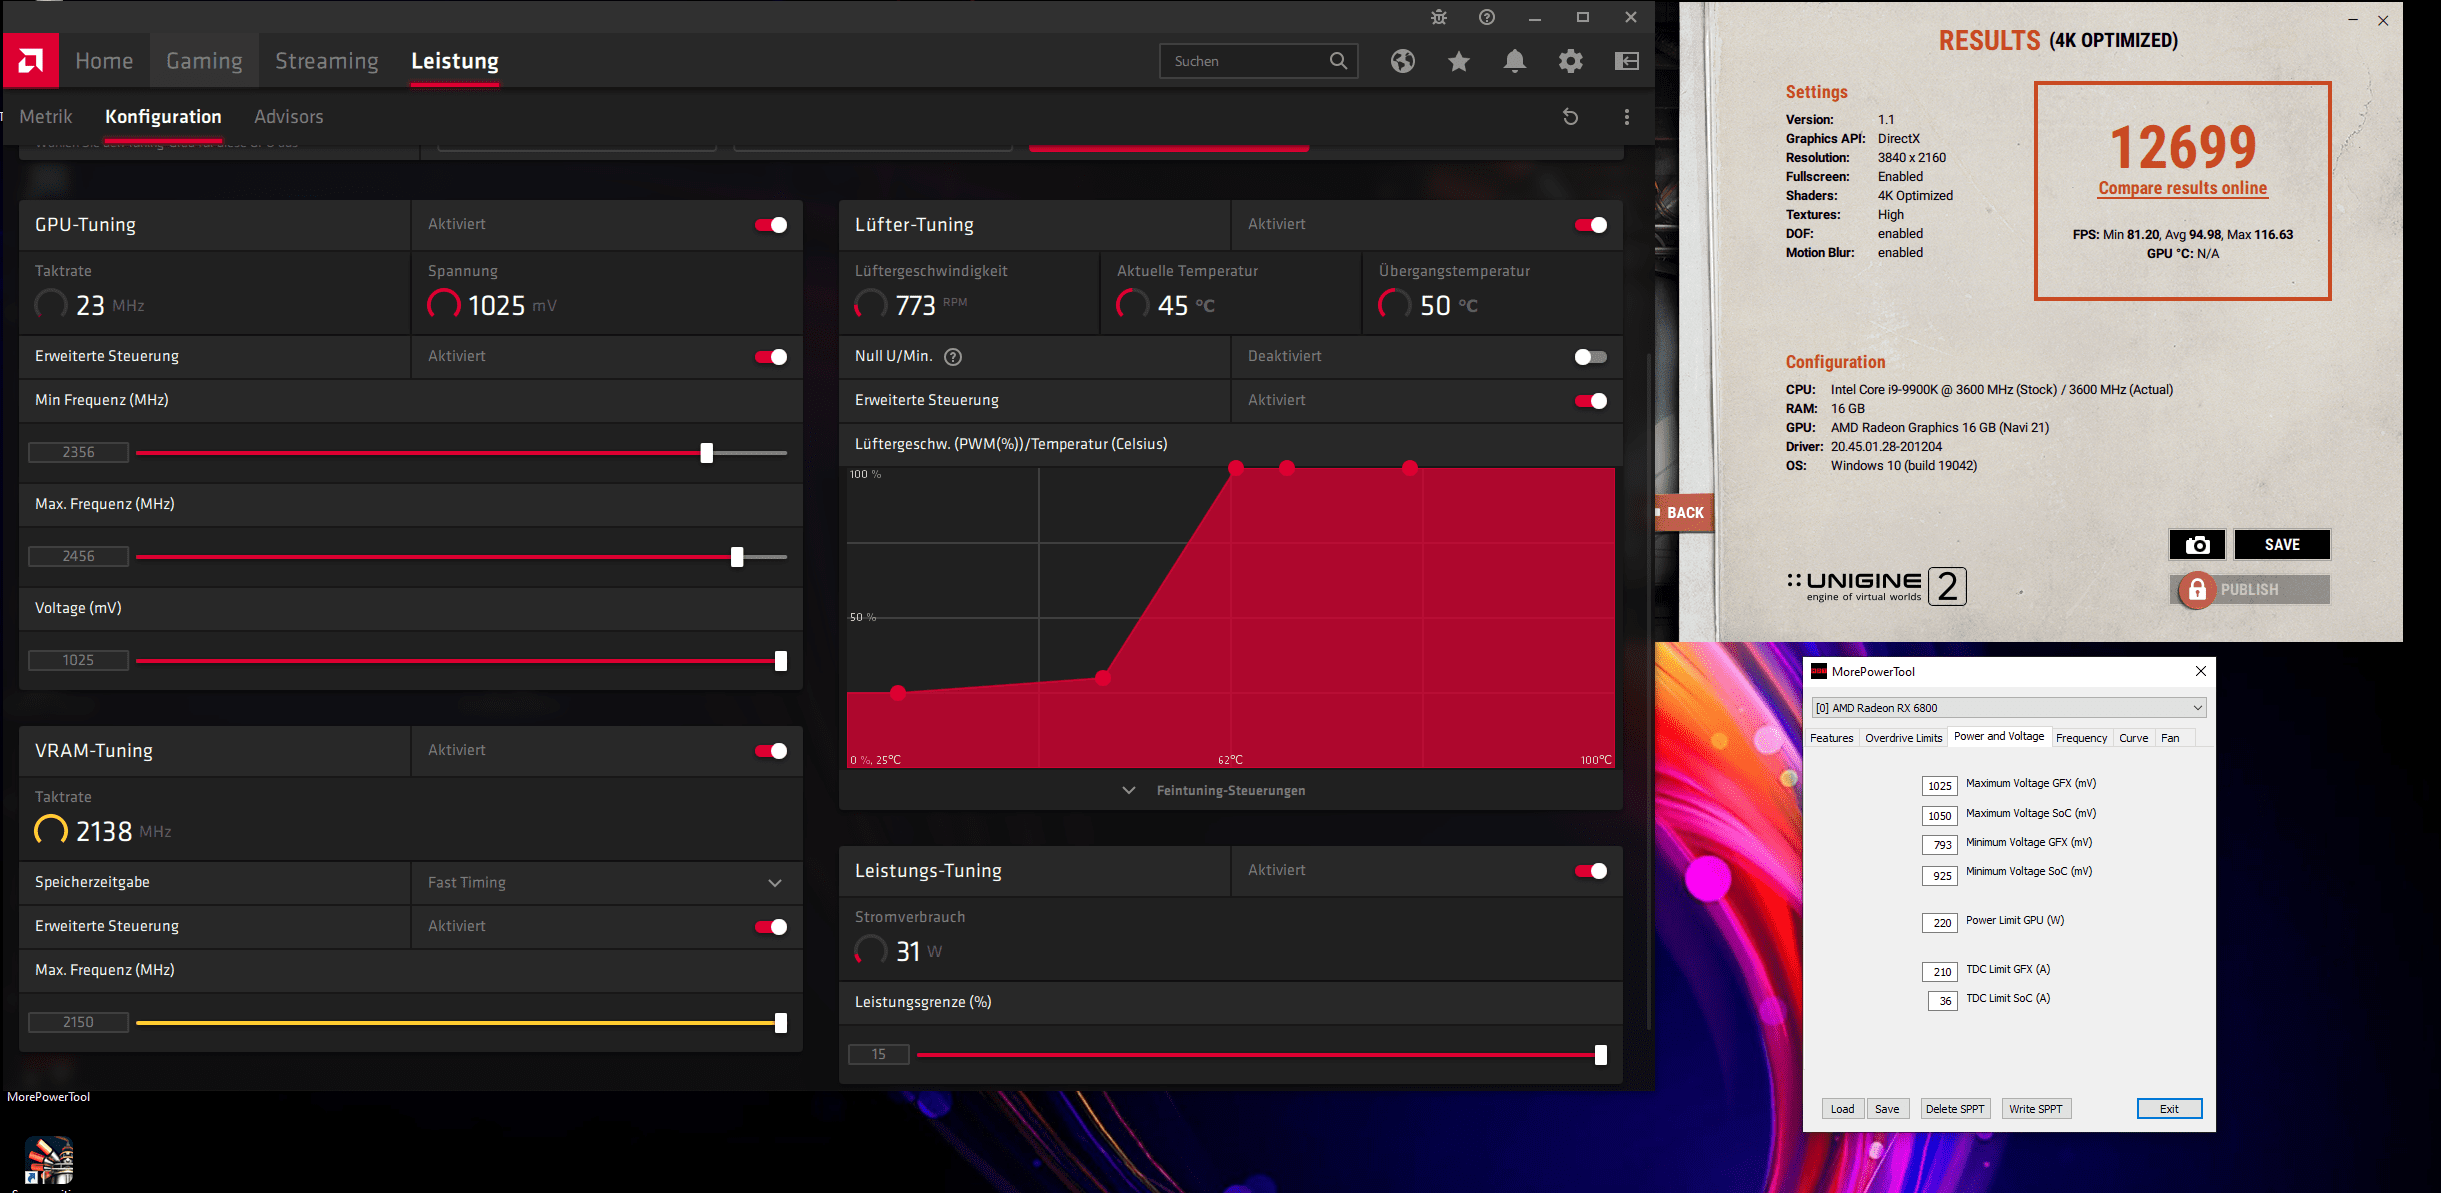
Task: Open AMD Radeon RX 6800 device dropdown
Action: coord(2008,708)
